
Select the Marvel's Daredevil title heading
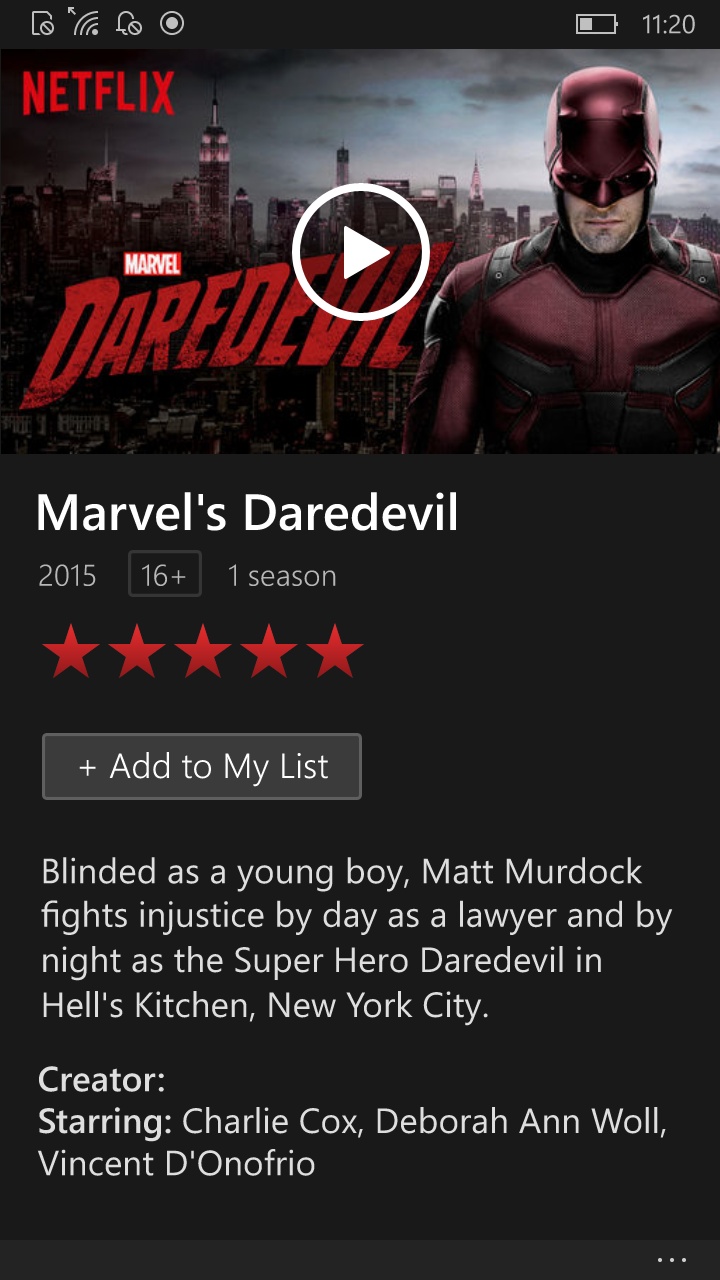247,513
